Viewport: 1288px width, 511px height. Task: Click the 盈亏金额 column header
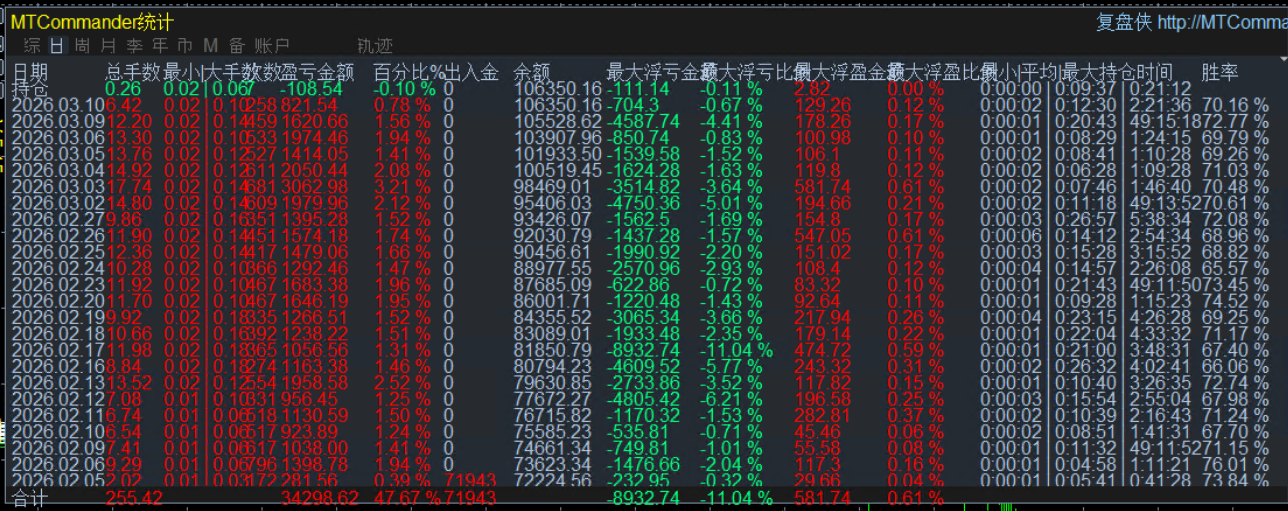319,72
